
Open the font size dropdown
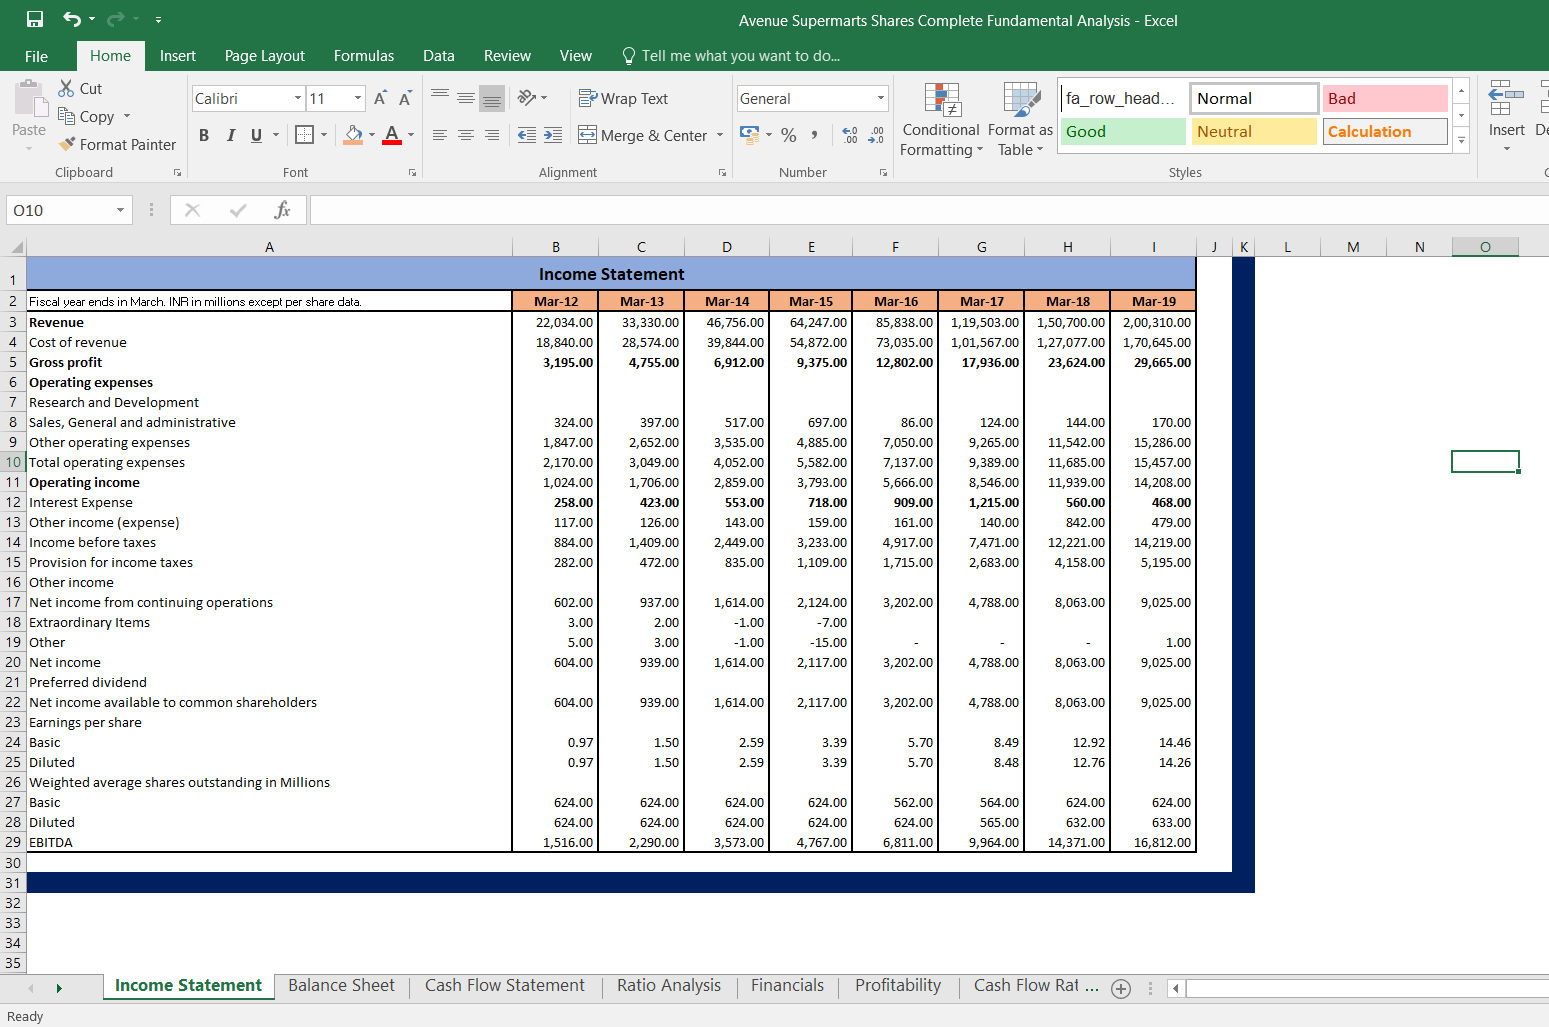click(x=357, y=98)
